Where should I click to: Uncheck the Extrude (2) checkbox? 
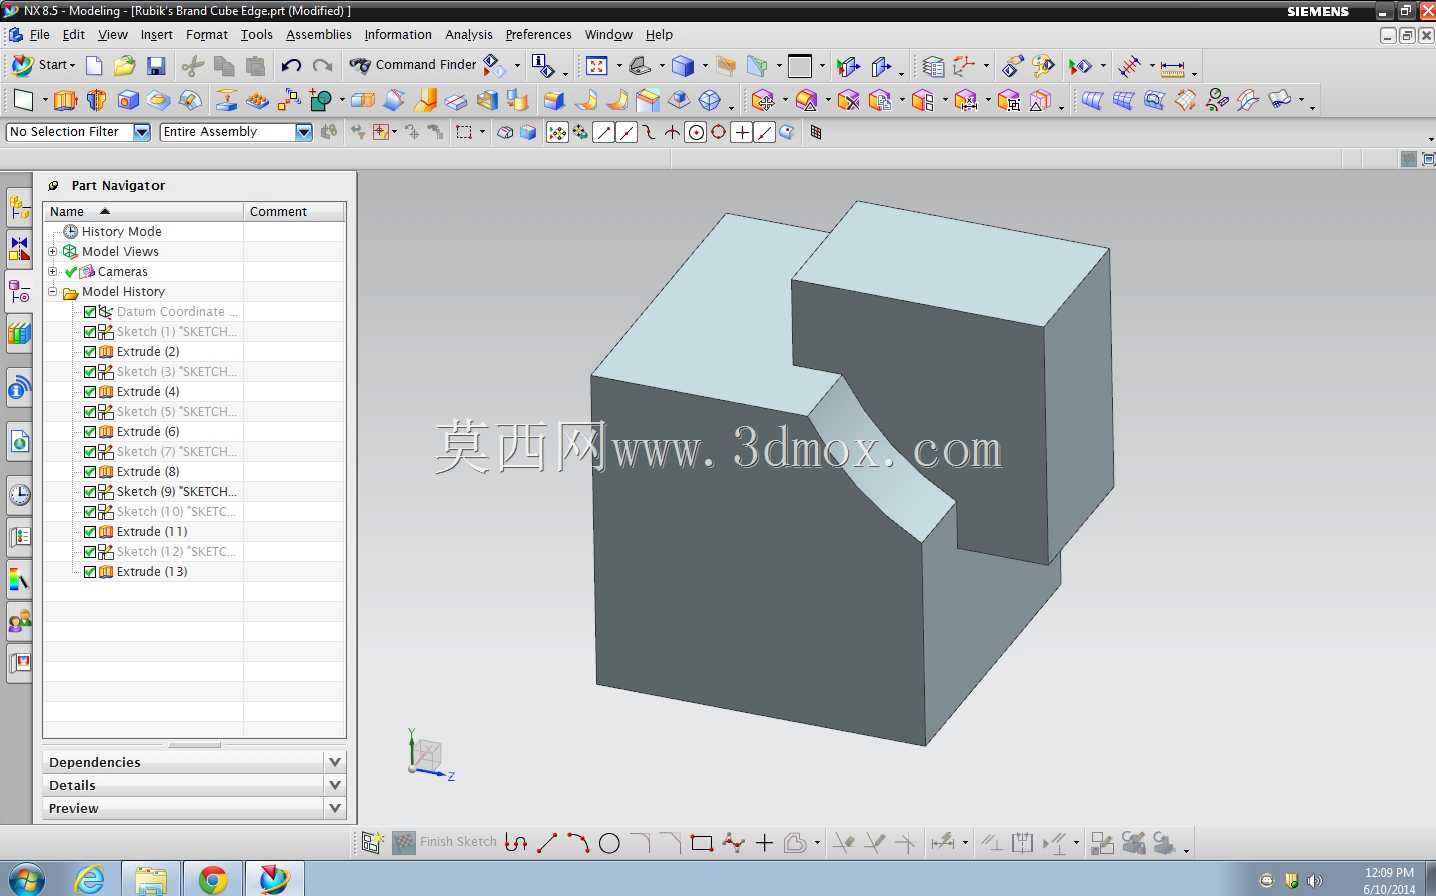tap(90, 352)
